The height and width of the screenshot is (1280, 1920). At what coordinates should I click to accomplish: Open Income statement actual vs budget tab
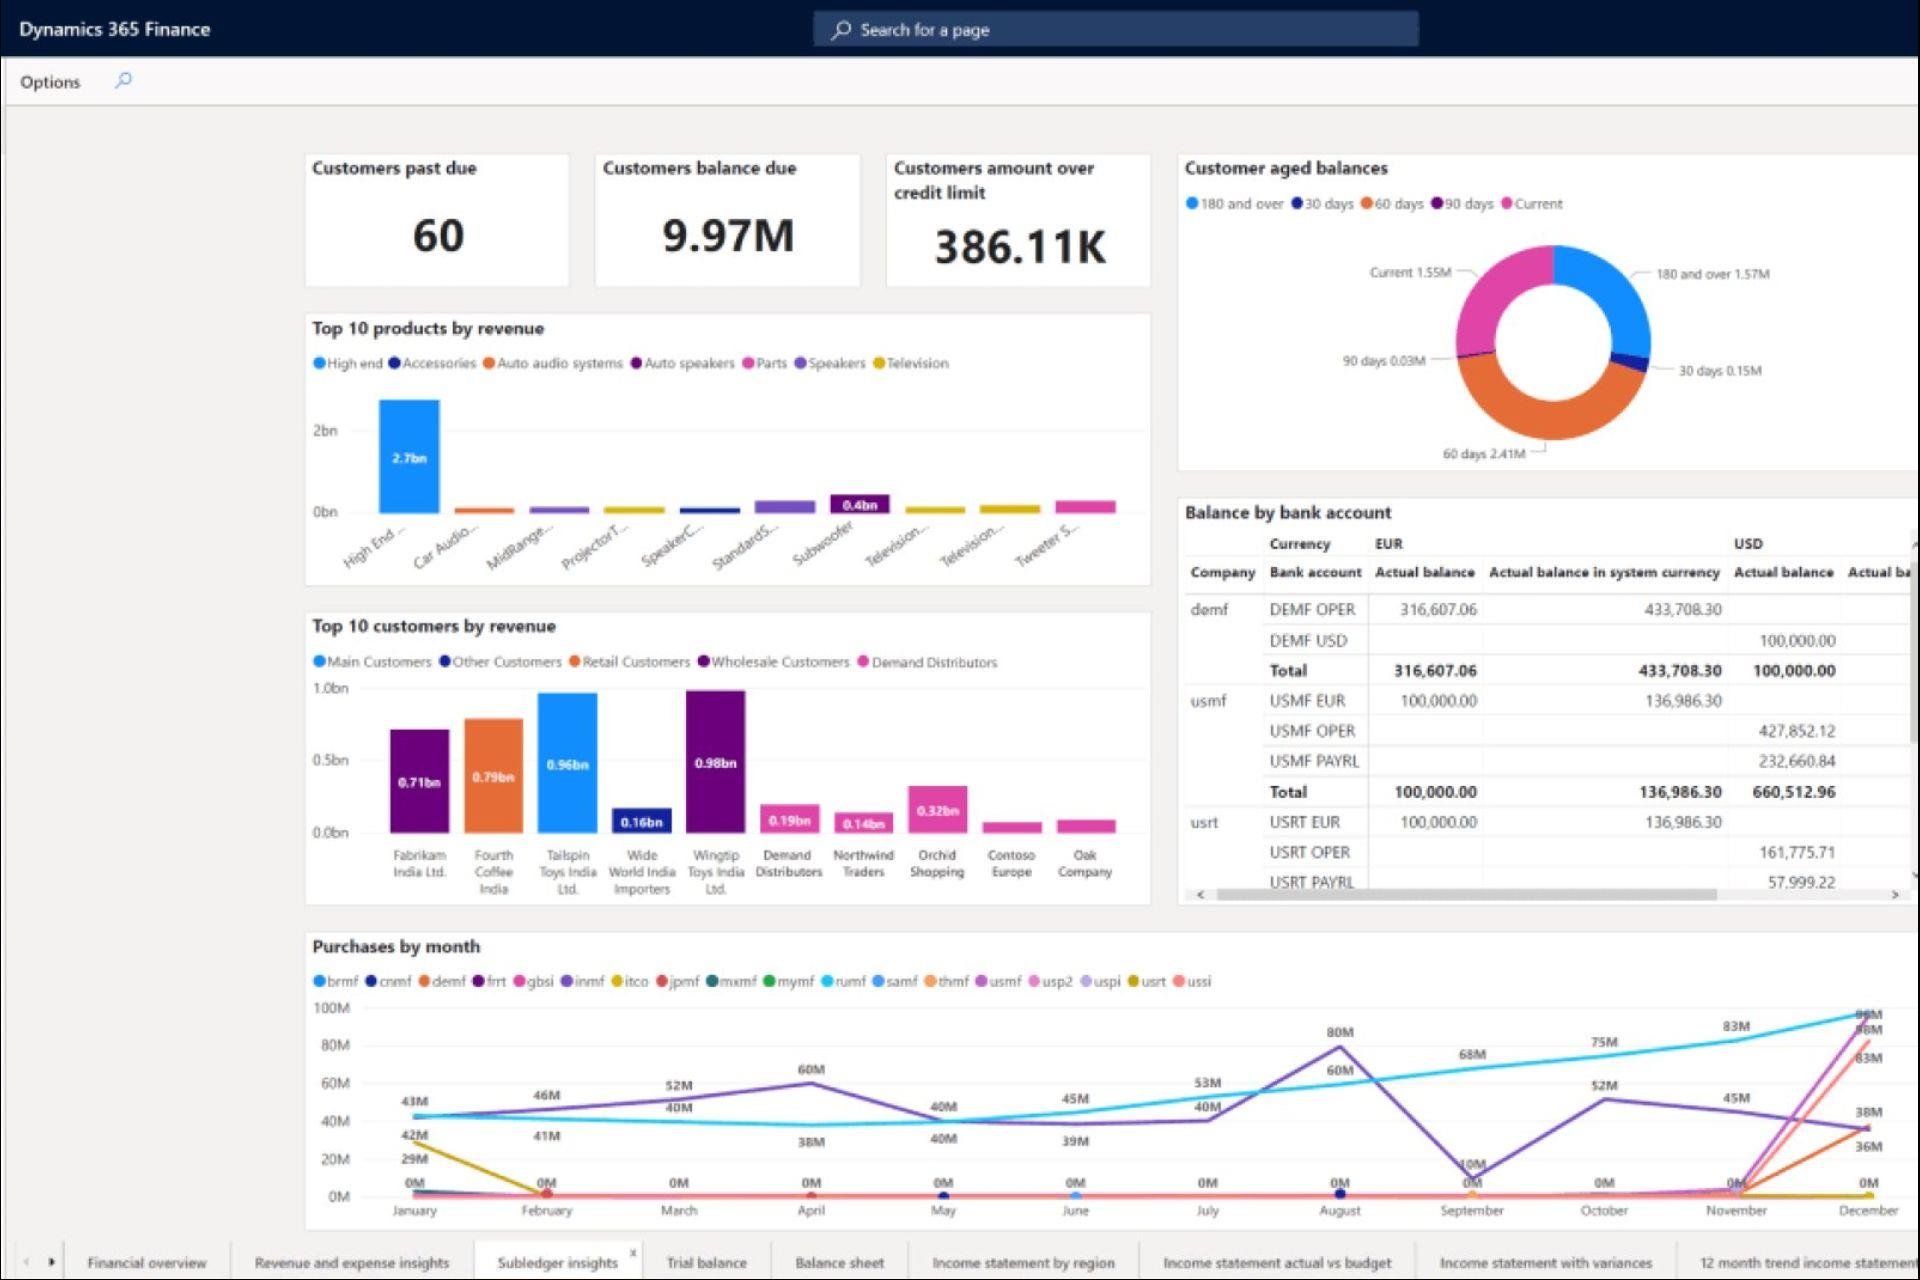coord(1277,1263)
